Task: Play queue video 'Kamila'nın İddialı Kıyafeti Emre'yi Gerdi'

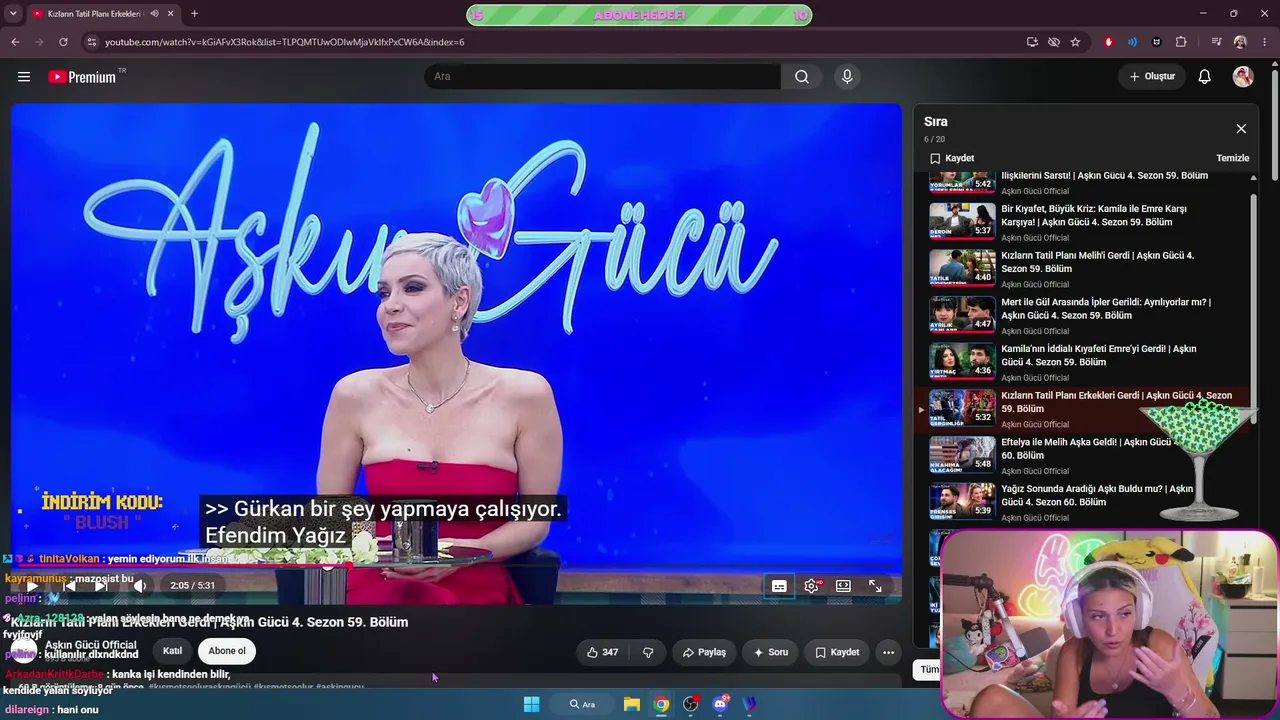Action: click(1086, 363)
